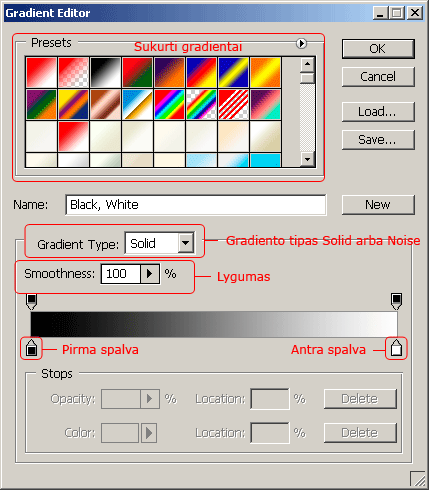
Task: Open the Smoothness slider arrow
Action: pos(150,274)
